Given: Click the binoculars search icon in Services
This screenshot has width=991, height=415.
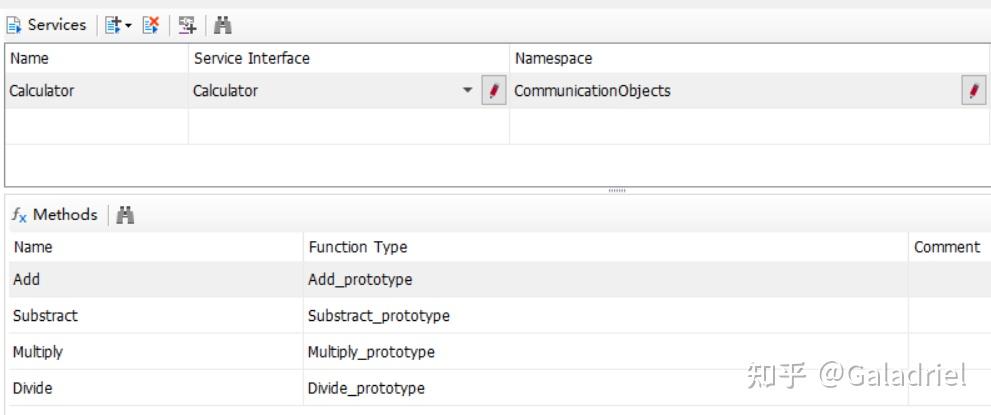Looking at the screenshot, I should click(x=223, y=25).
